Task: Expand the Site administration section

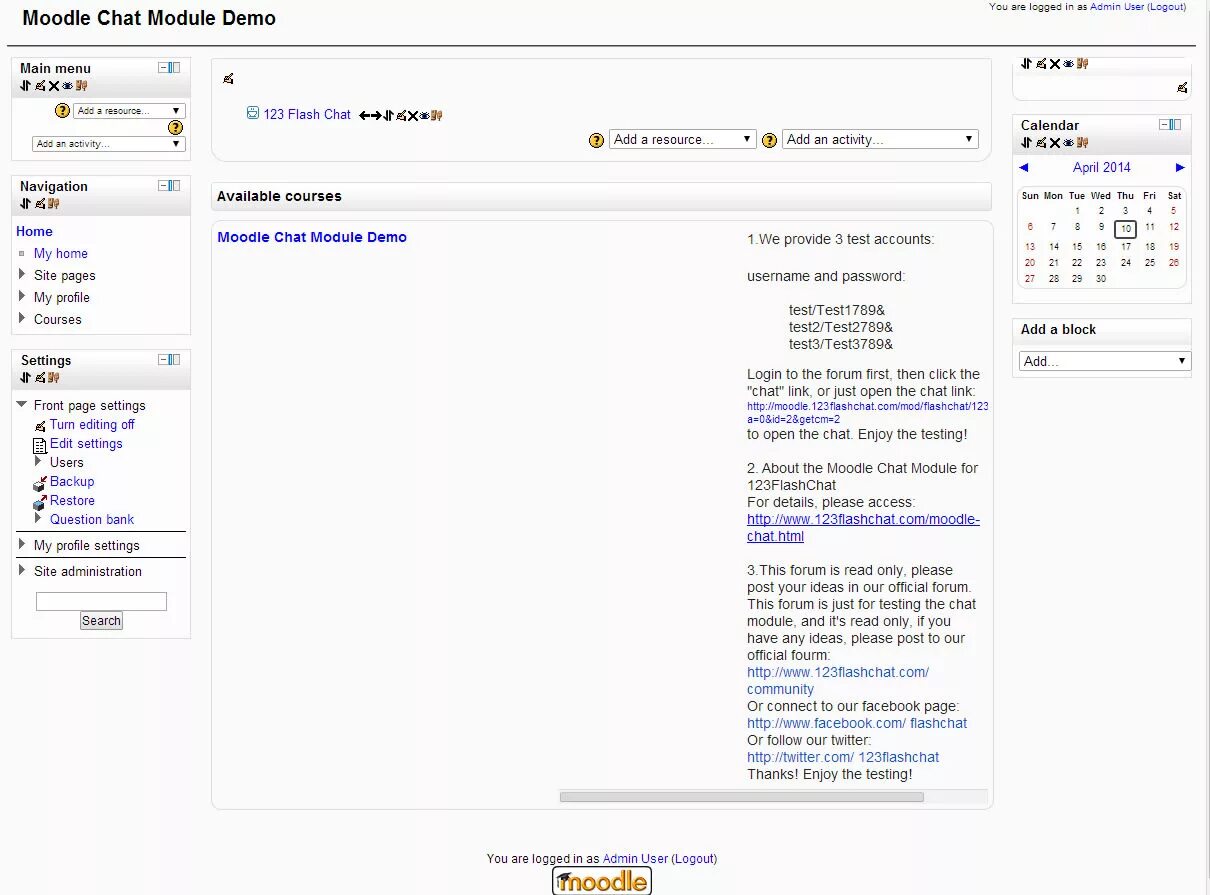Action: point(88,571)
